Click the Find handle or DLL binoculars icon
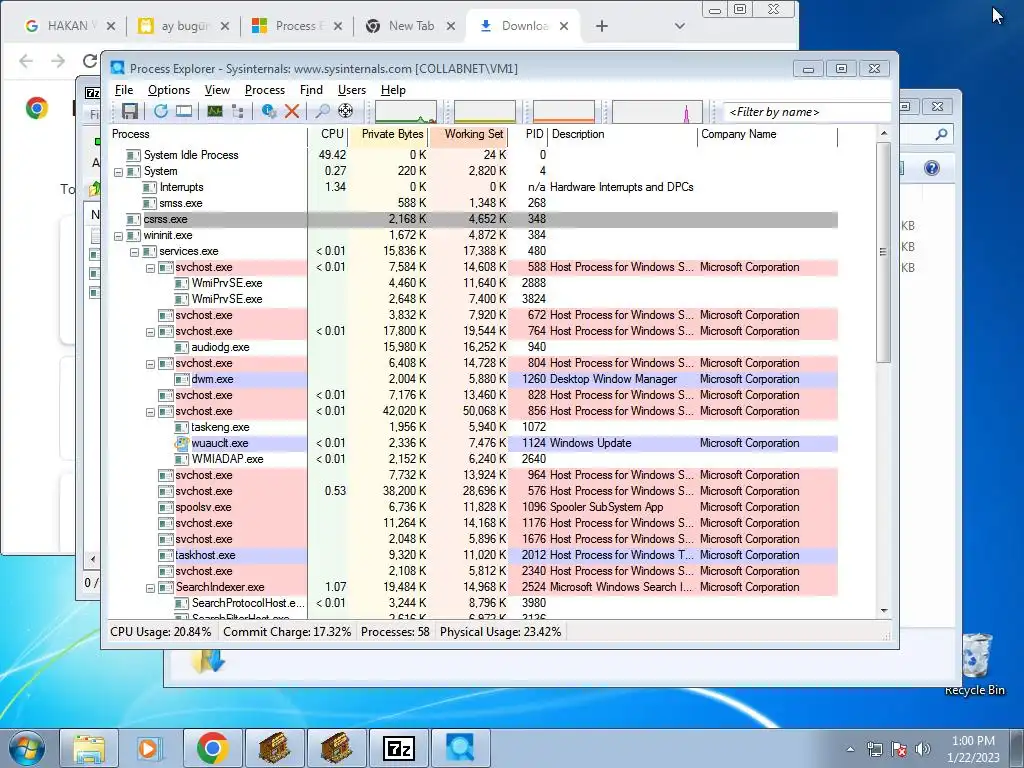 [x=322, y=112]
